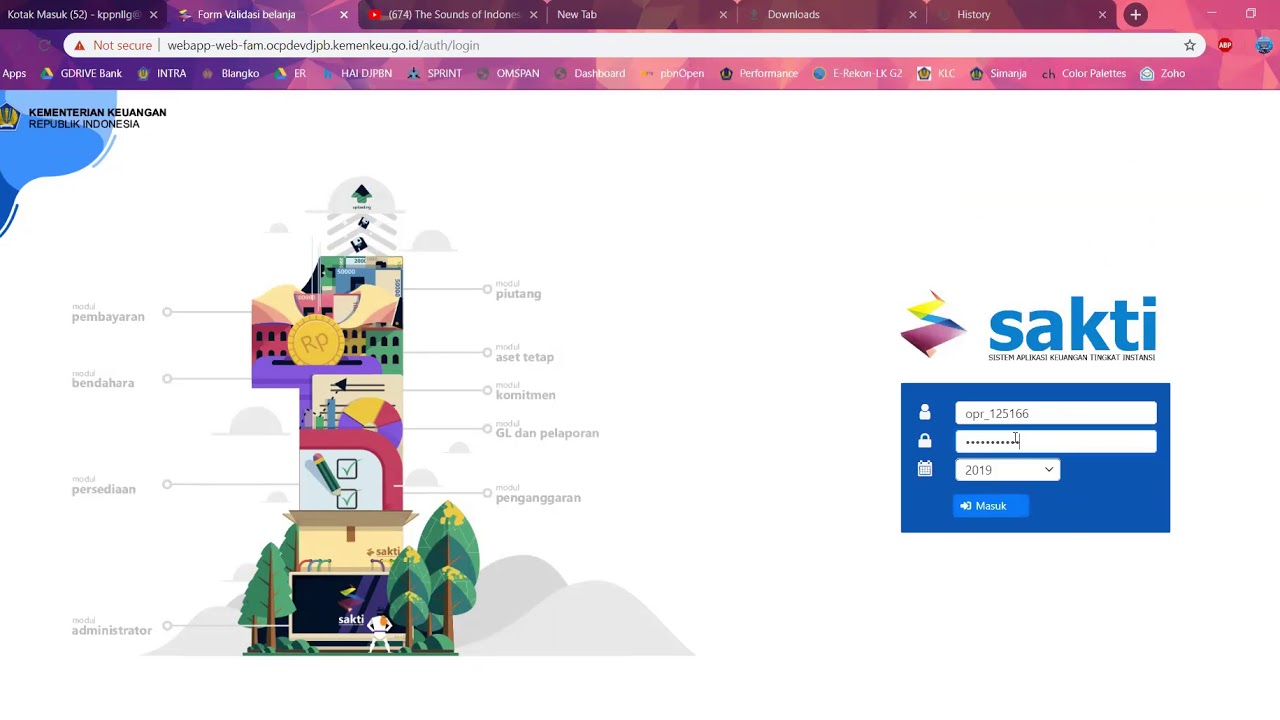Open the Blangko bookmark

(x=230, y=73)
